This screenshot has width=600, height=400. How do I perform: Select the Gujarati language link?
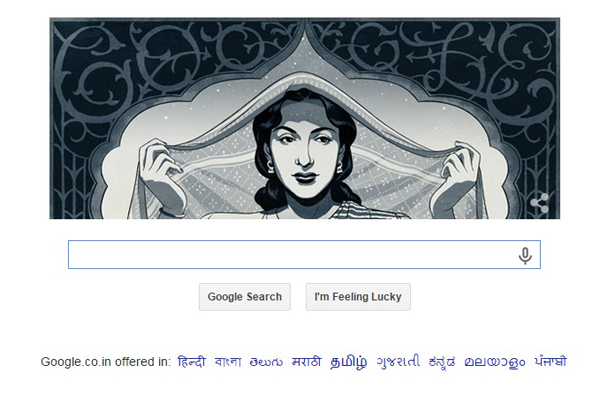coord(398,361)
